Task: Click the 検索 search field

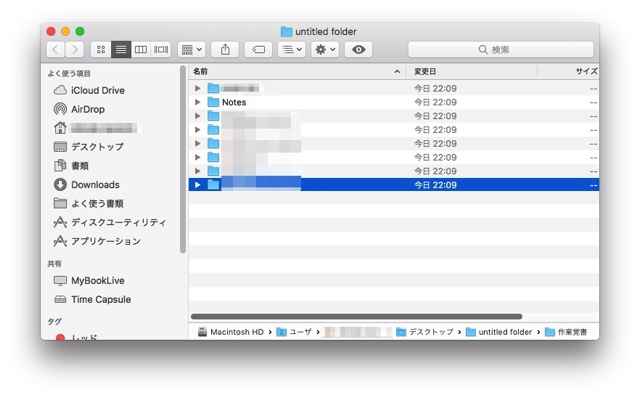Action: coord(501,49)
